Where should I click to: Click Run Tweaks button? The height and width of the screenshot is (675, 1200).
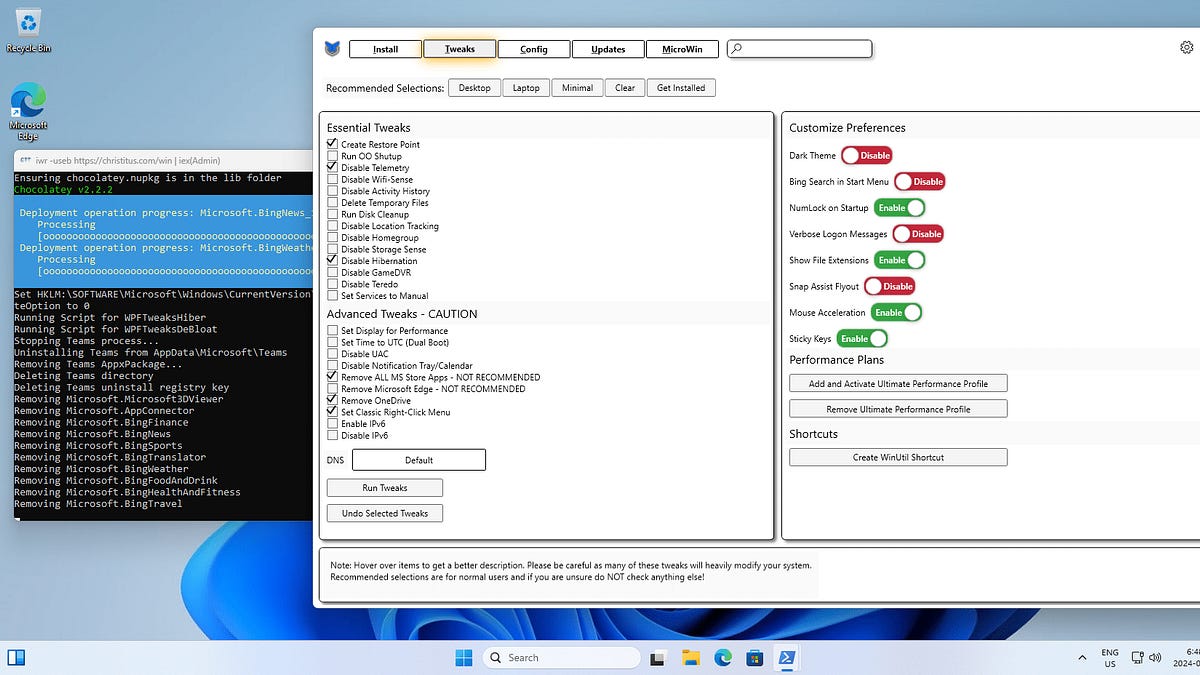click(385, 488)
